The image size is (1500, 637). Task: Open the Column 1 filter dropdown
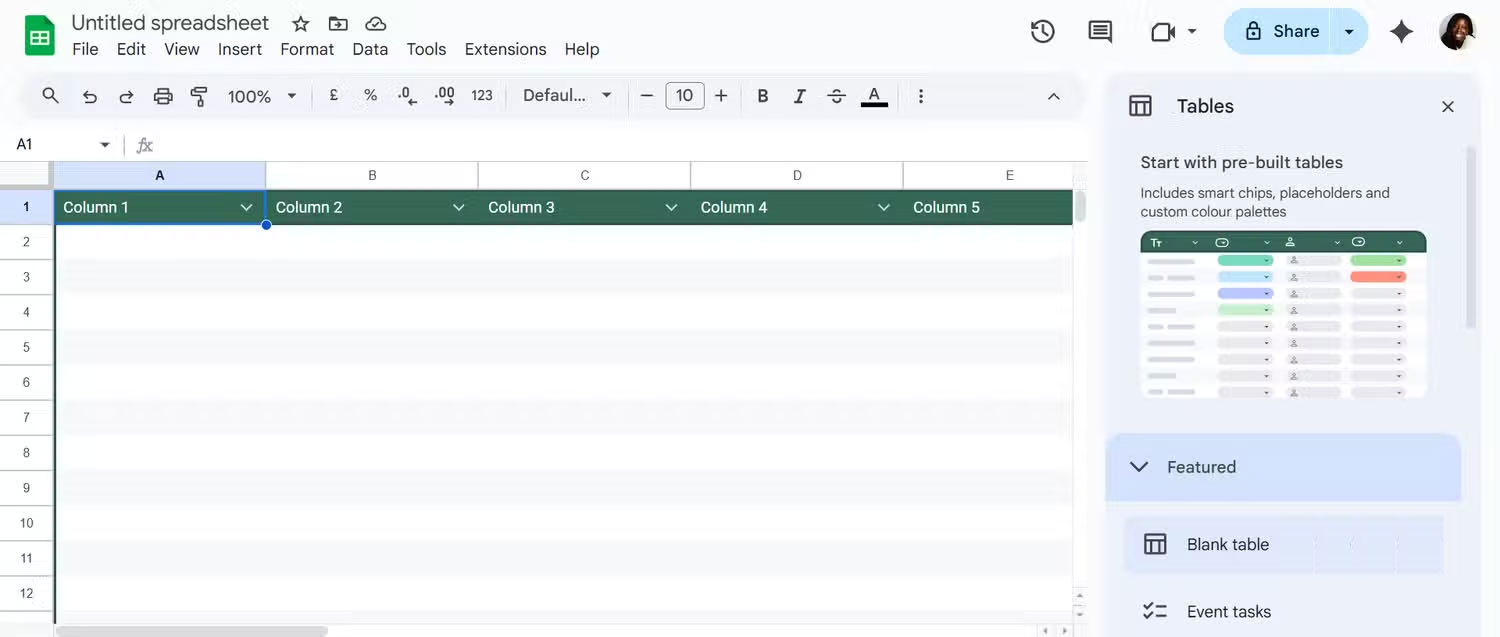[247, 207]
